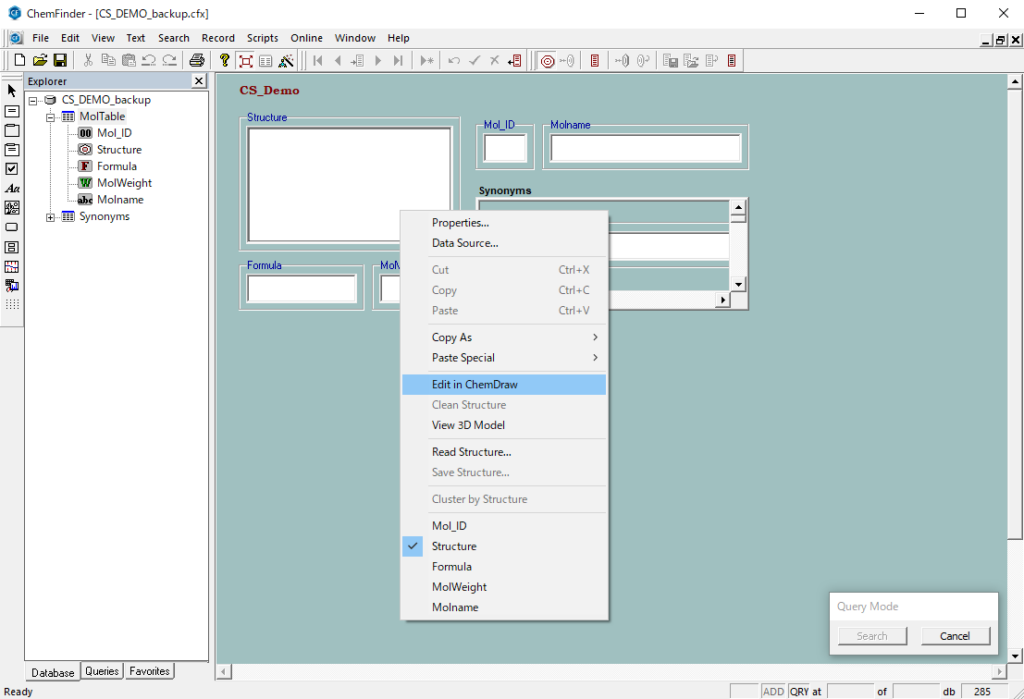Toggle the Mol_ID field in context menu

coord(449,526)
